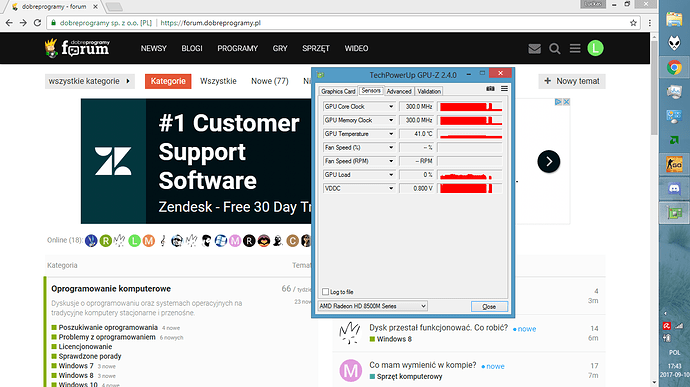Open forum messages envelope icon

pyautogui.click(x=534, y=48)
